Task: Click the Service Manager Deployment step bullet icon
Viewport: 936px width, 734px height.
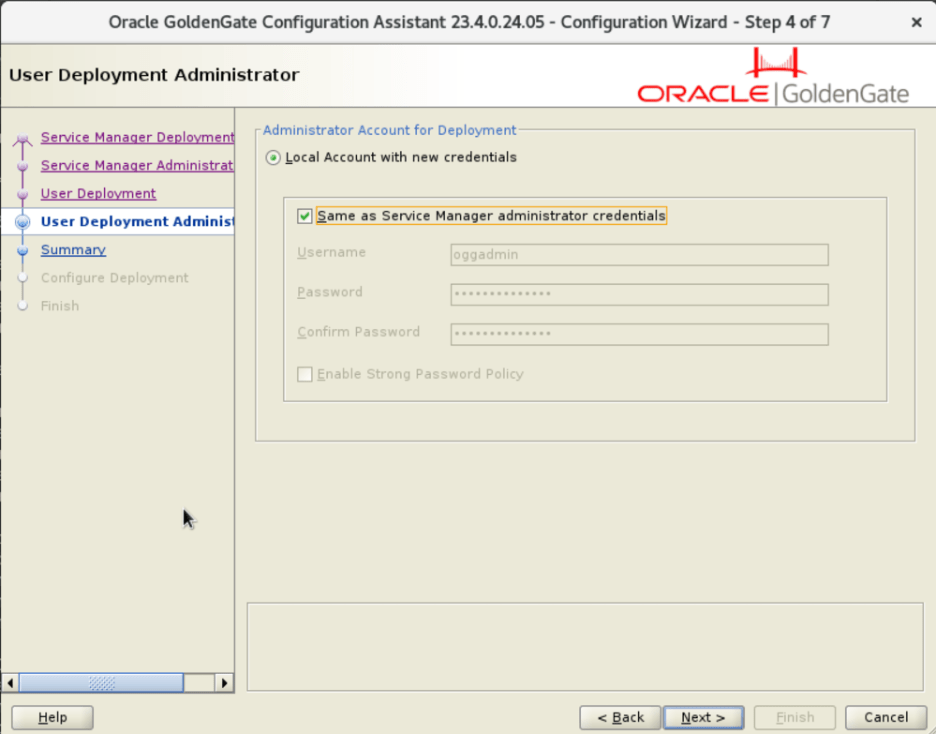Action: [x=23, y=138]
